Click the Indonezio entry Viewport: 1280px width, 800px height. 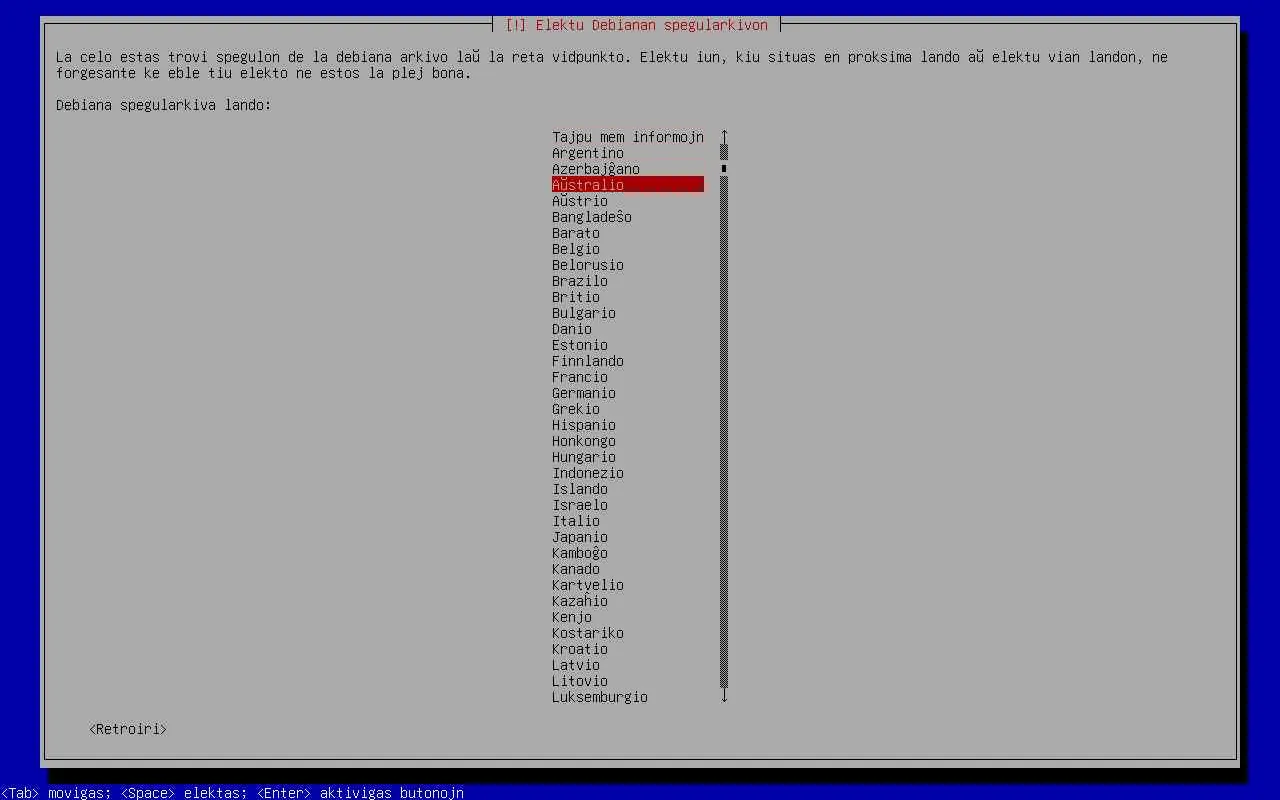pos(588,473)
